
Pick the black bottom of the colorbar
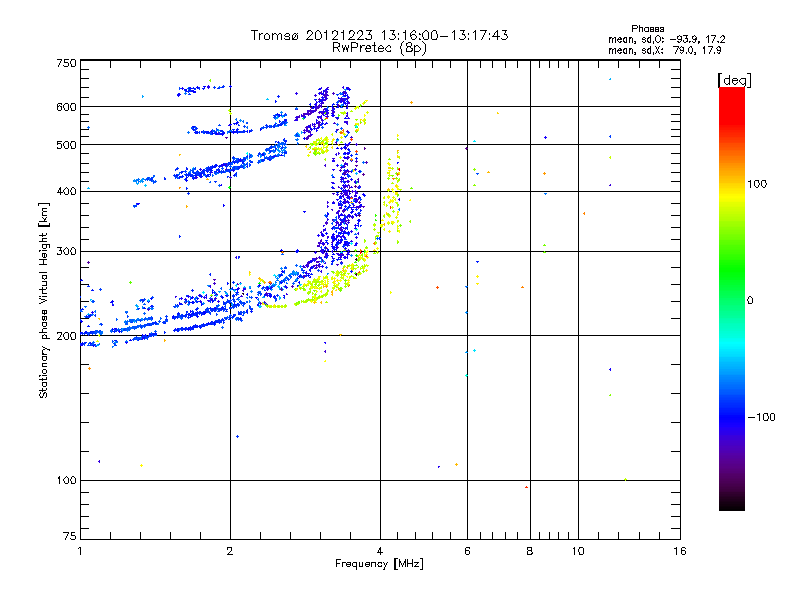732,503
